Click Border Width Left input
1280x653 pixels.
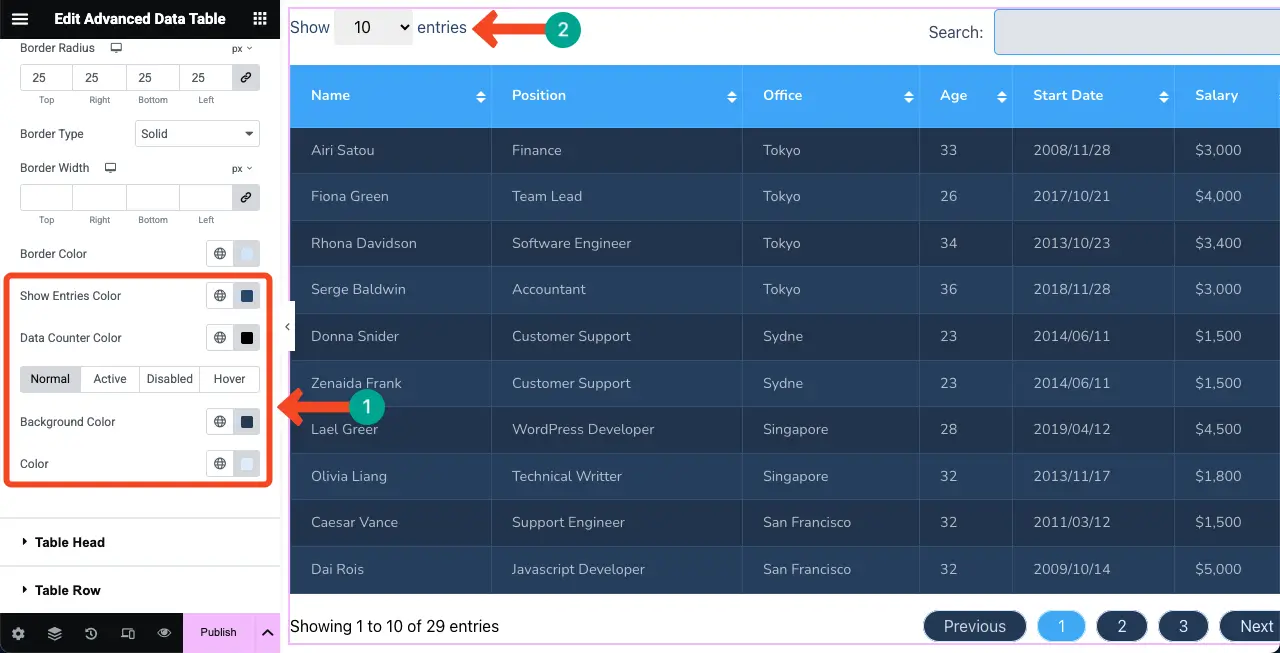click(206, 197)
